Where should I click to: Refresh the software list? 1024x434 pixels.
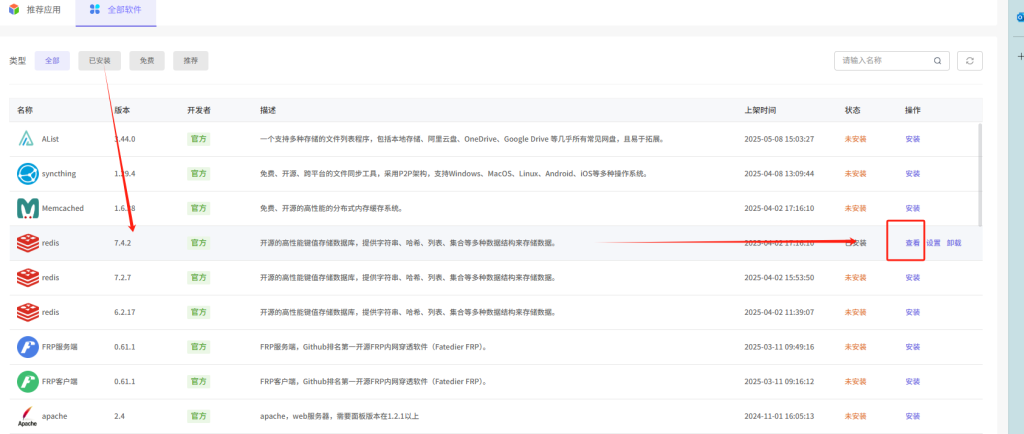click(x=970, y=61)
